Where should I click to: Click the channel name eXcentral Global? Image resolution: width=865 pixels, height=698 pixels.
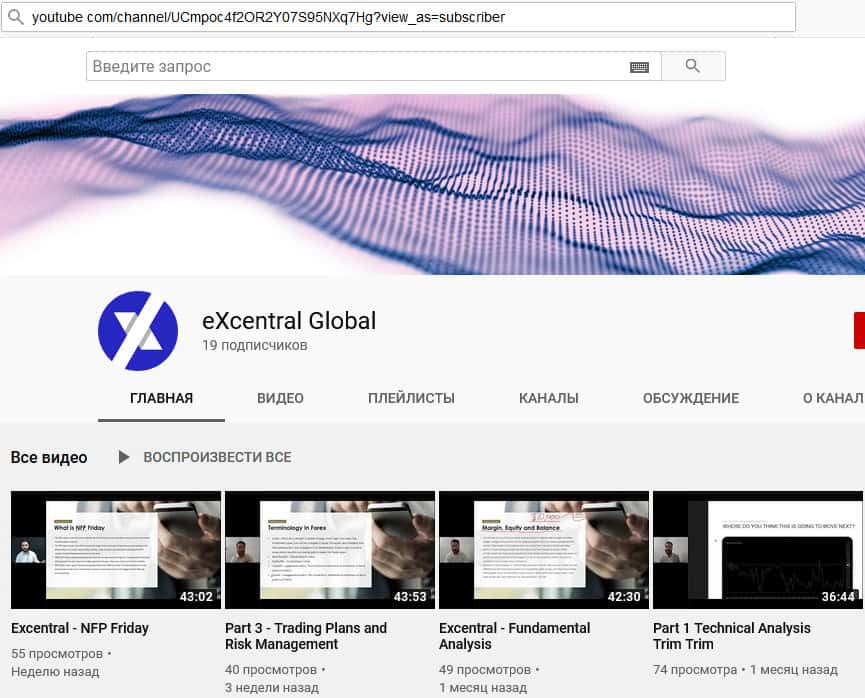pyautogui.click(x=289, y=321)
